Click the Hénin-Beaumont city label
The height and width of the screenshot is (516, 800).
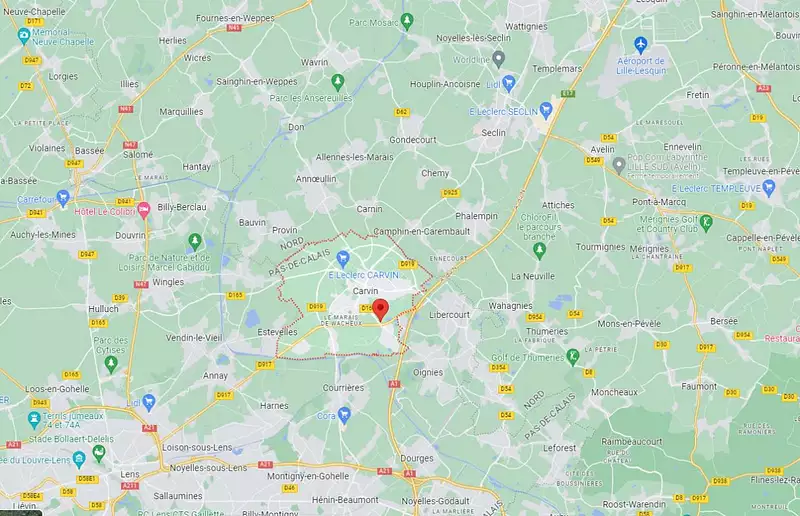click(x=345, y=500)
